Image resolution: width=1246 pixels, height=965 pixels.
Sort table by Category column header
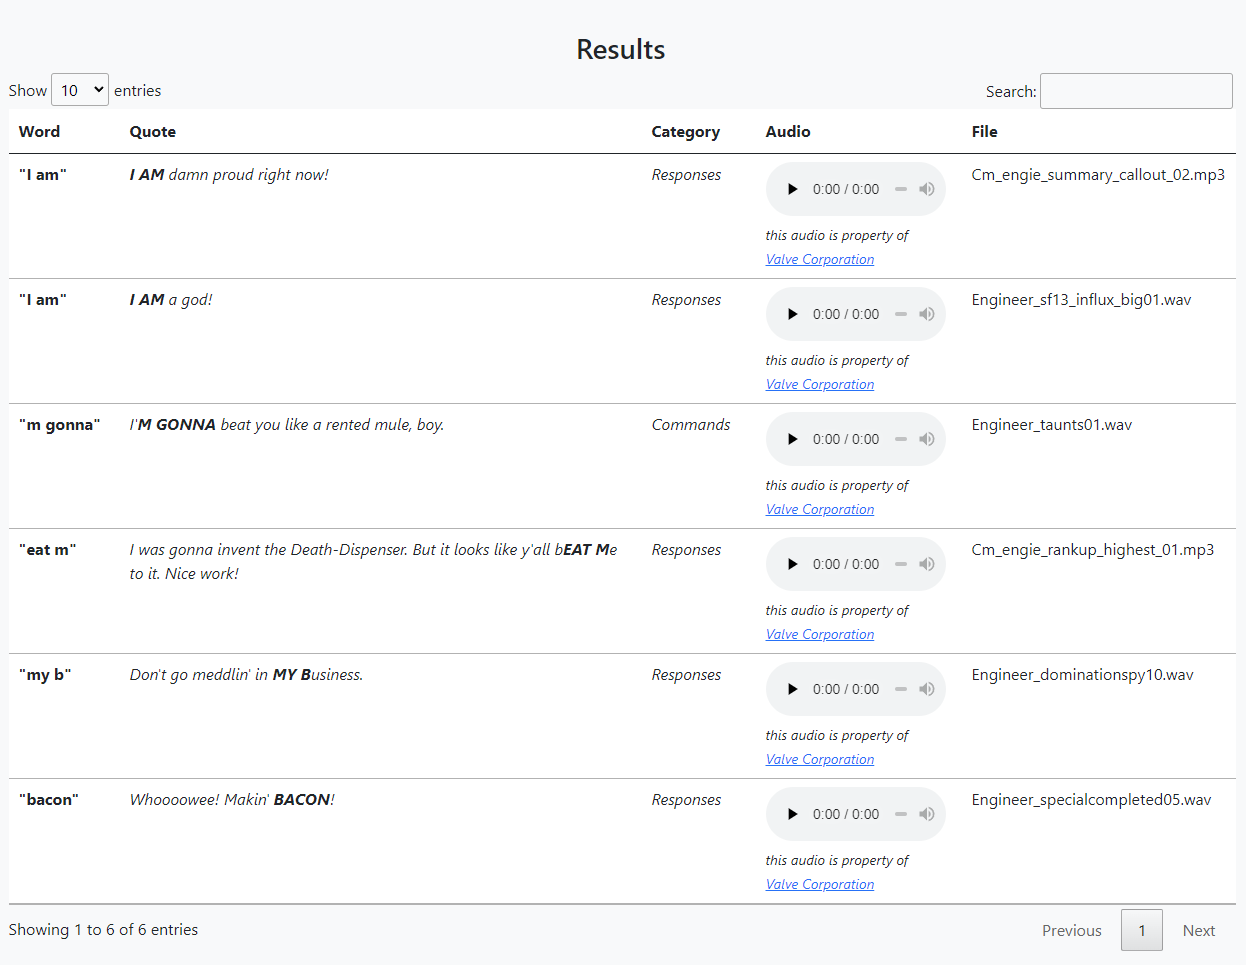pyautogui.click(x=685, y=132)
